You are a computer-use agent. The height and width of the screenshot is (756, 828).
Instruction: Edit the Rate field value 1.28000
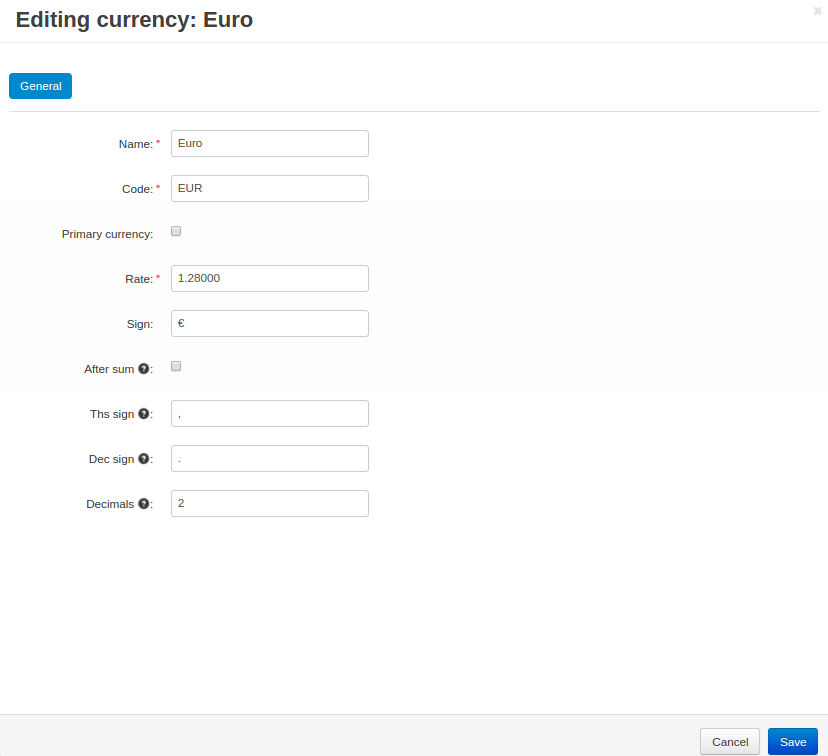coord(270,278)
